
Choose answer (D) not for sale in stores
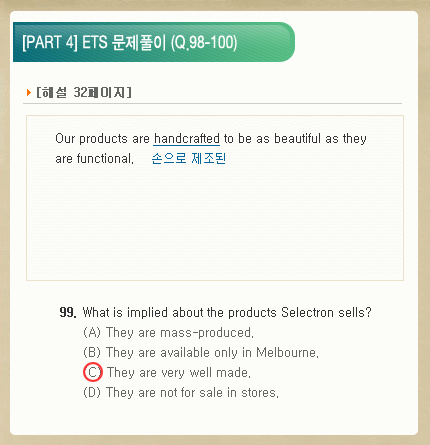(181, 392)
